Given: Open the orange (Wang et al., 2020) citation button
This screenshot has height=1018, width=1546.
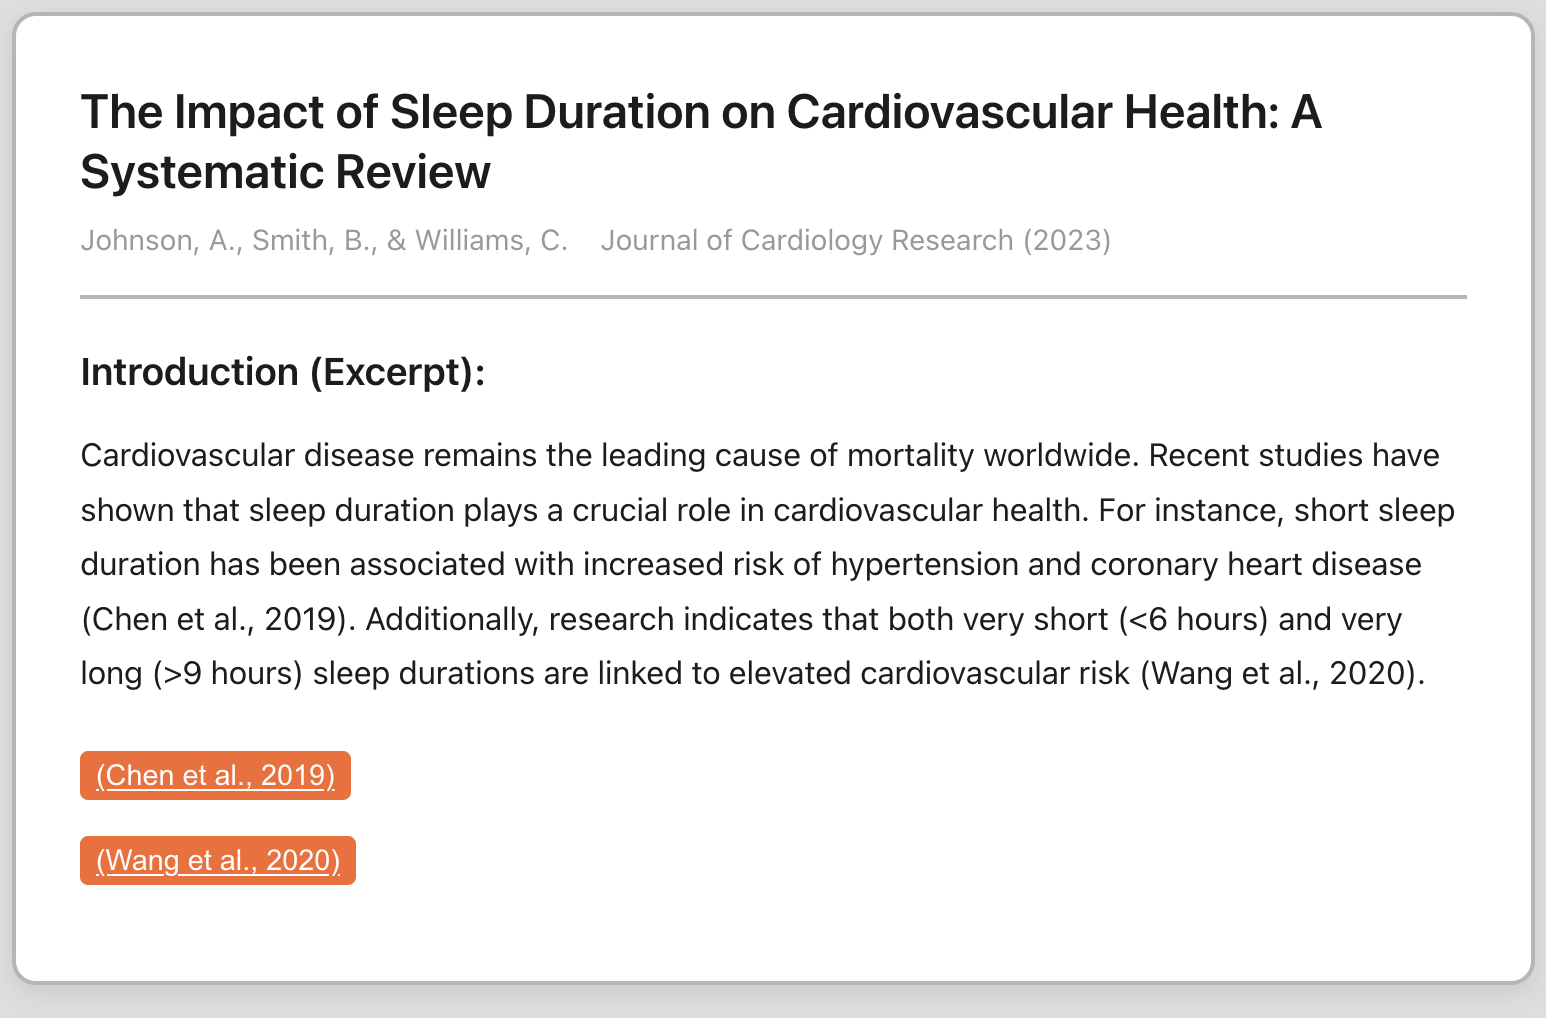Looking at the screenshot, I should (x=218, y=860).
